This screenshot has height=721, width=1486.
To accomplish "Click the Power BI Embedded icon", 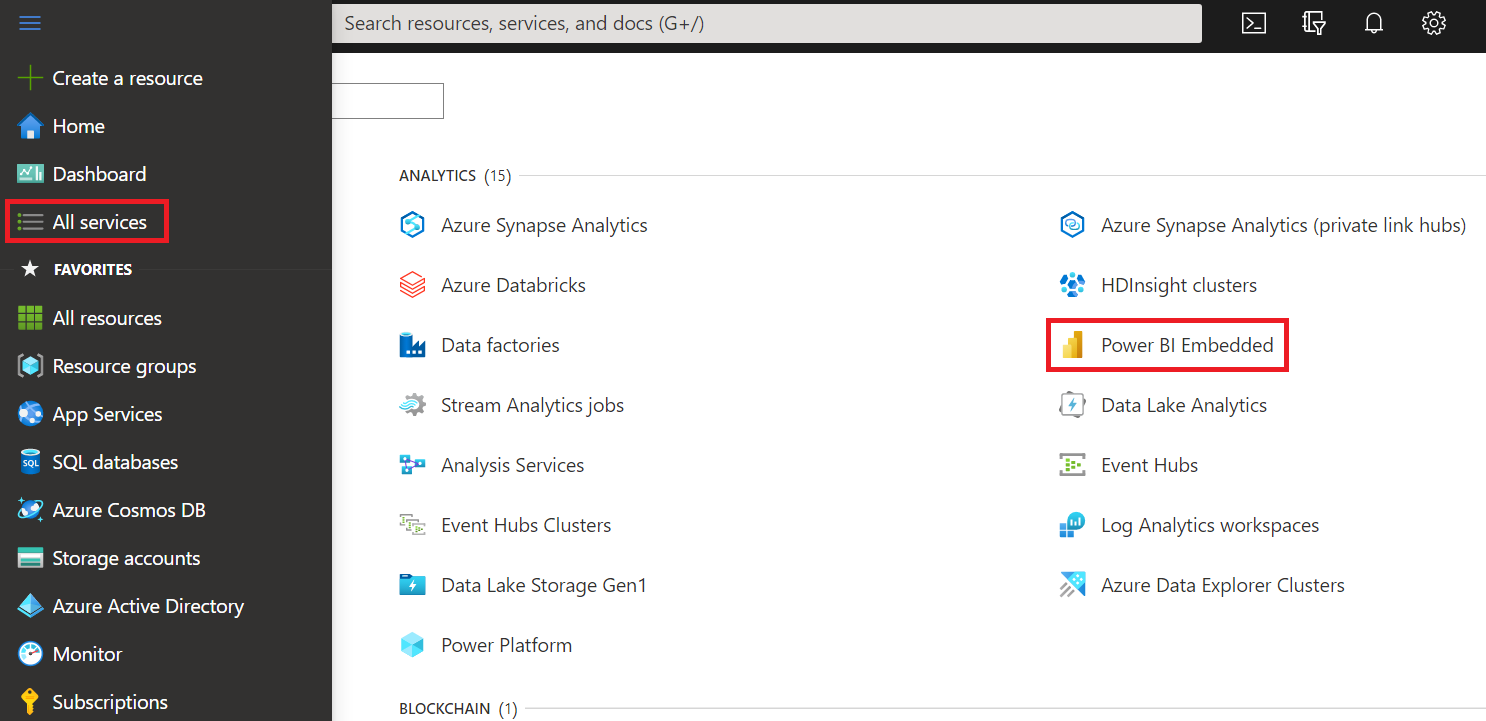I will (1072, 344).
